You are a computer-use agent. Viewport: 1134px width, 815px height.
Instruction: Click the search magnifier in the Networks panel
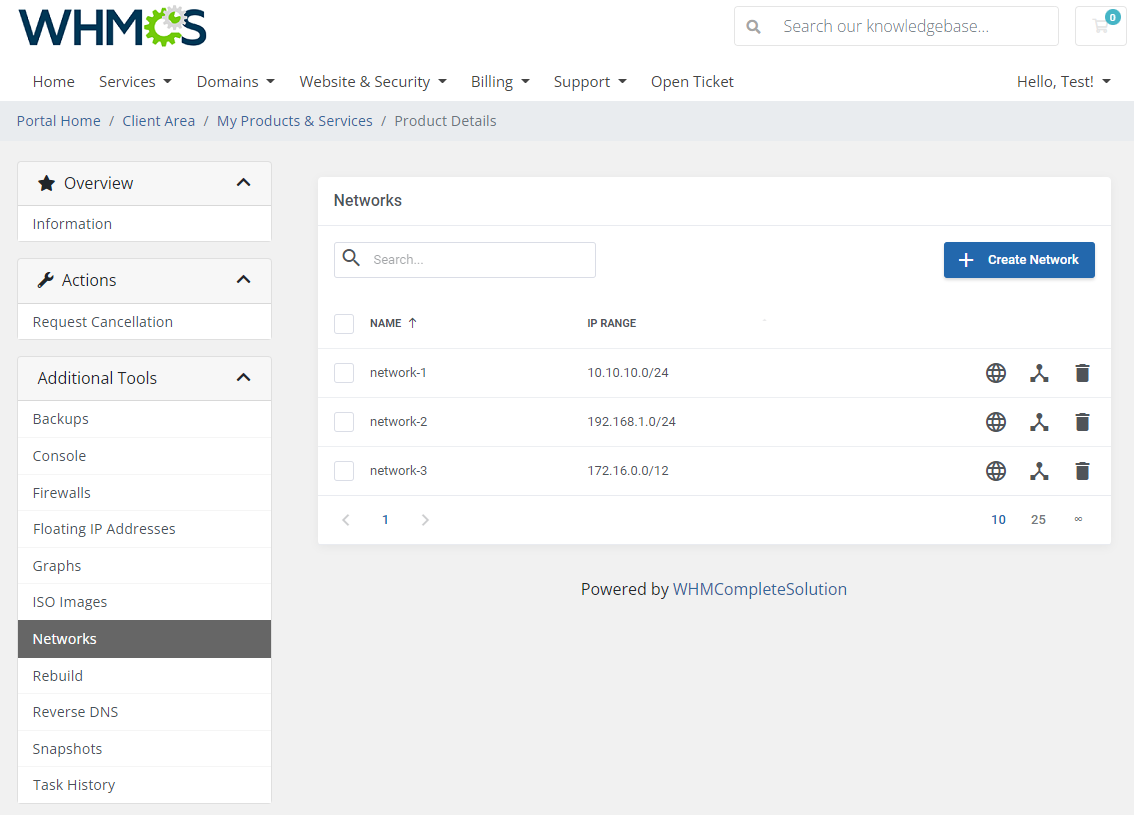click(352, 259)
